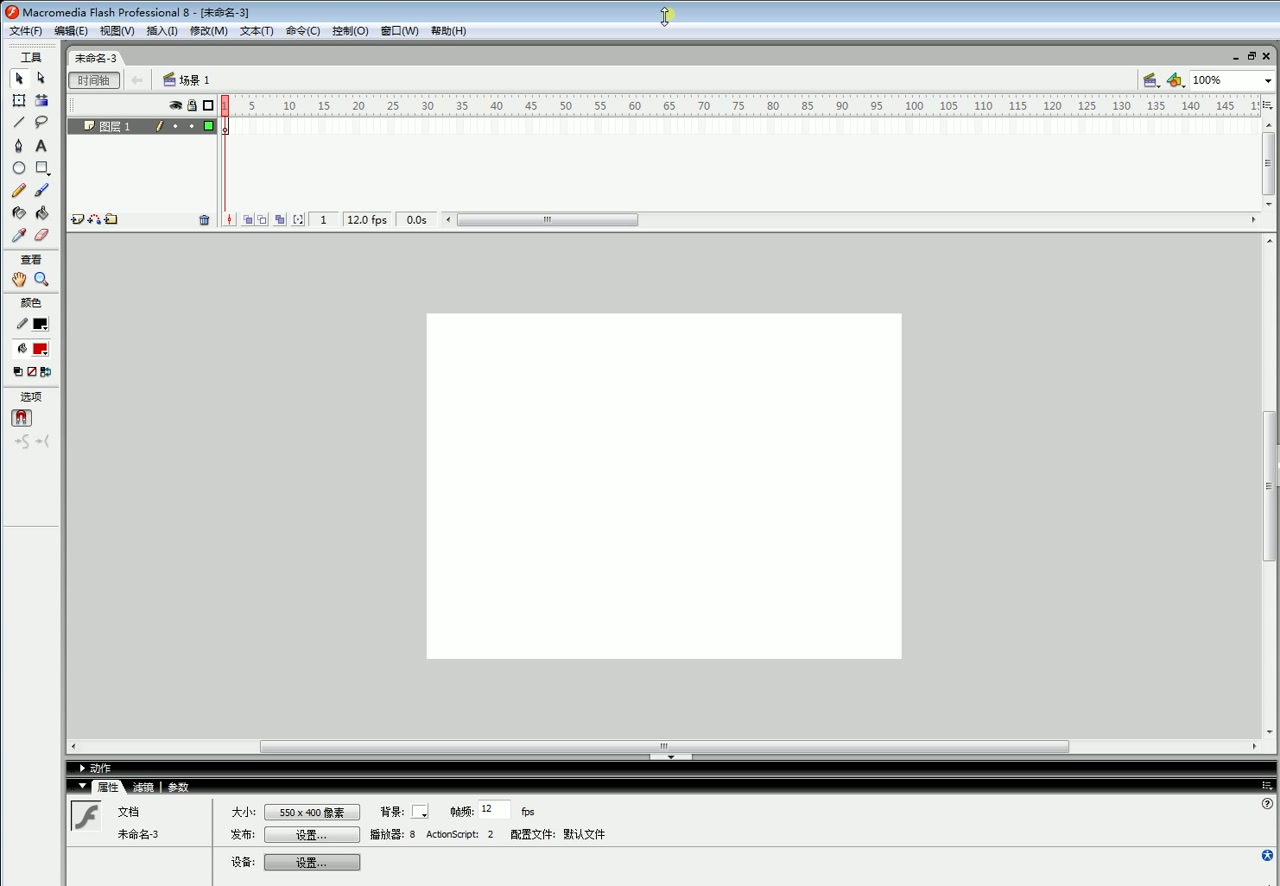Open the 插入(I) menu
The image size is (1280, 886).
[162, 31]
